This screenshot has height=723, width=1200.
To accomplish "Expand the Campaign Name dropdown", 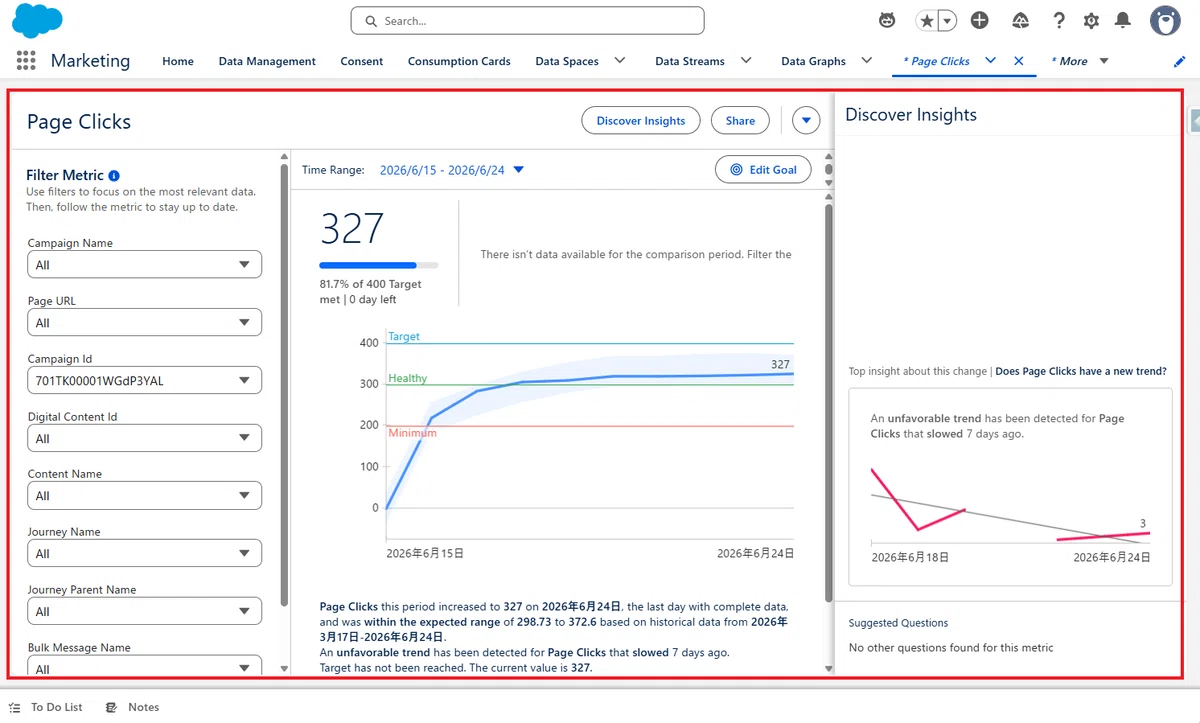I will (144, 264).
